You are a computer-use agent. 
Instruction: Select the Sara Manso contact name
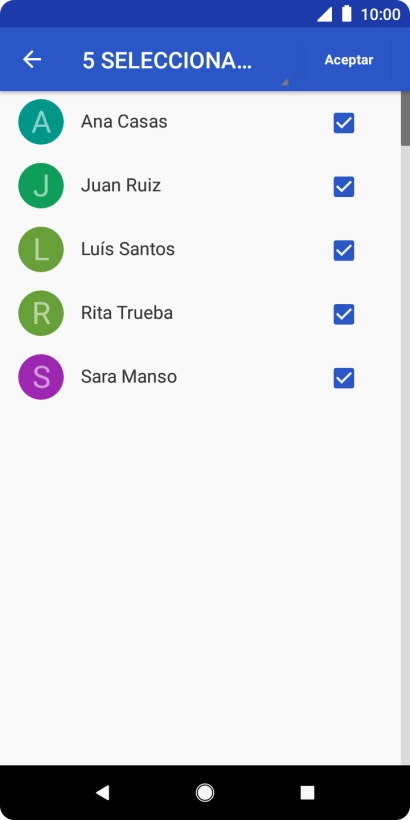pyautogui.click(x=129, y=377)
